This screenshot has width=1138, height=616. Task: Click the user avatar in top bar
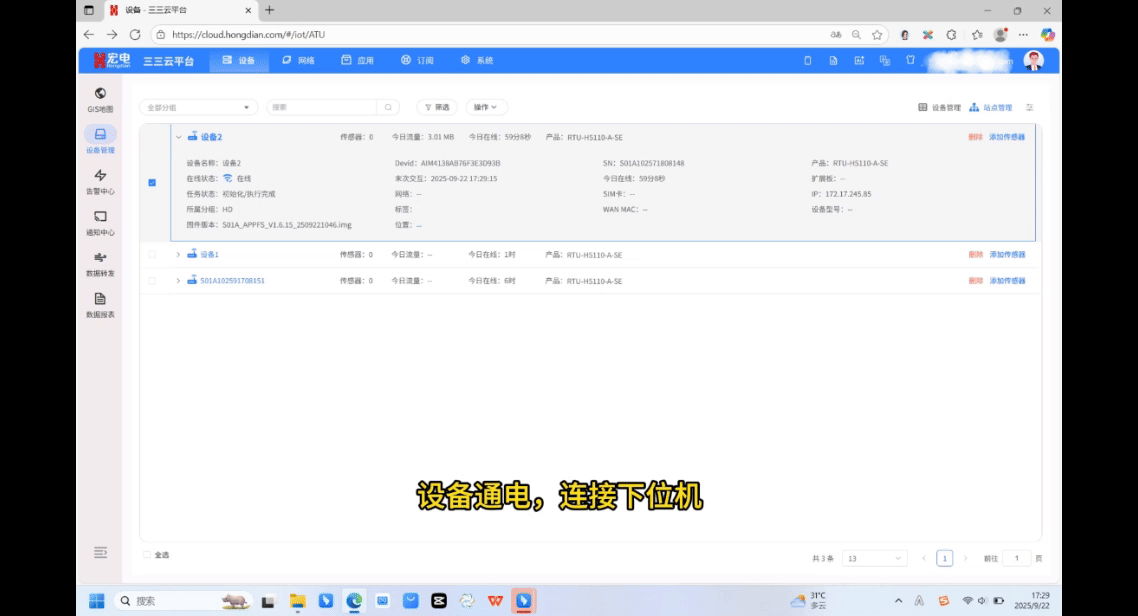pos(1034,60)
